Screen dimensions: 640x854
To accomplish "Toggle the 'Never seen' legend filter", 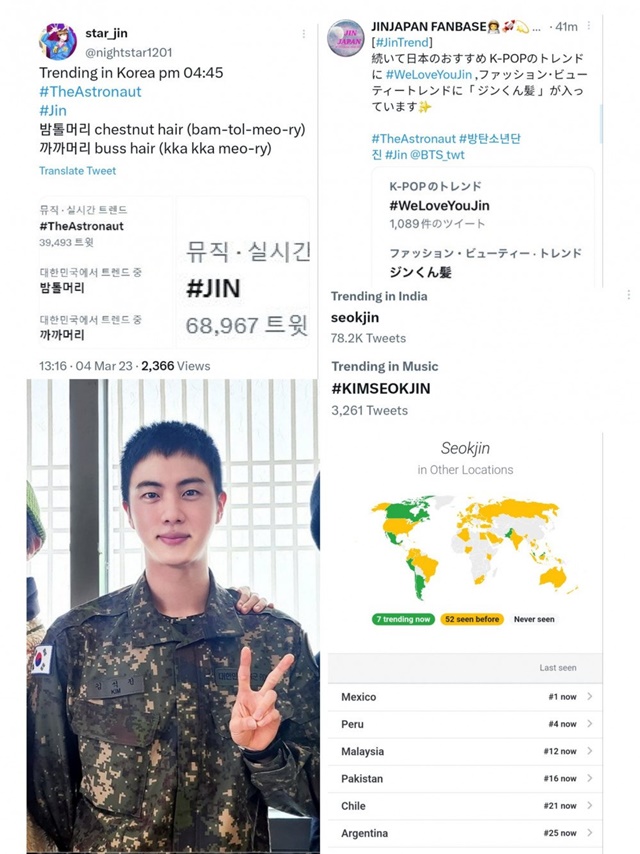I will pos(534,619).
